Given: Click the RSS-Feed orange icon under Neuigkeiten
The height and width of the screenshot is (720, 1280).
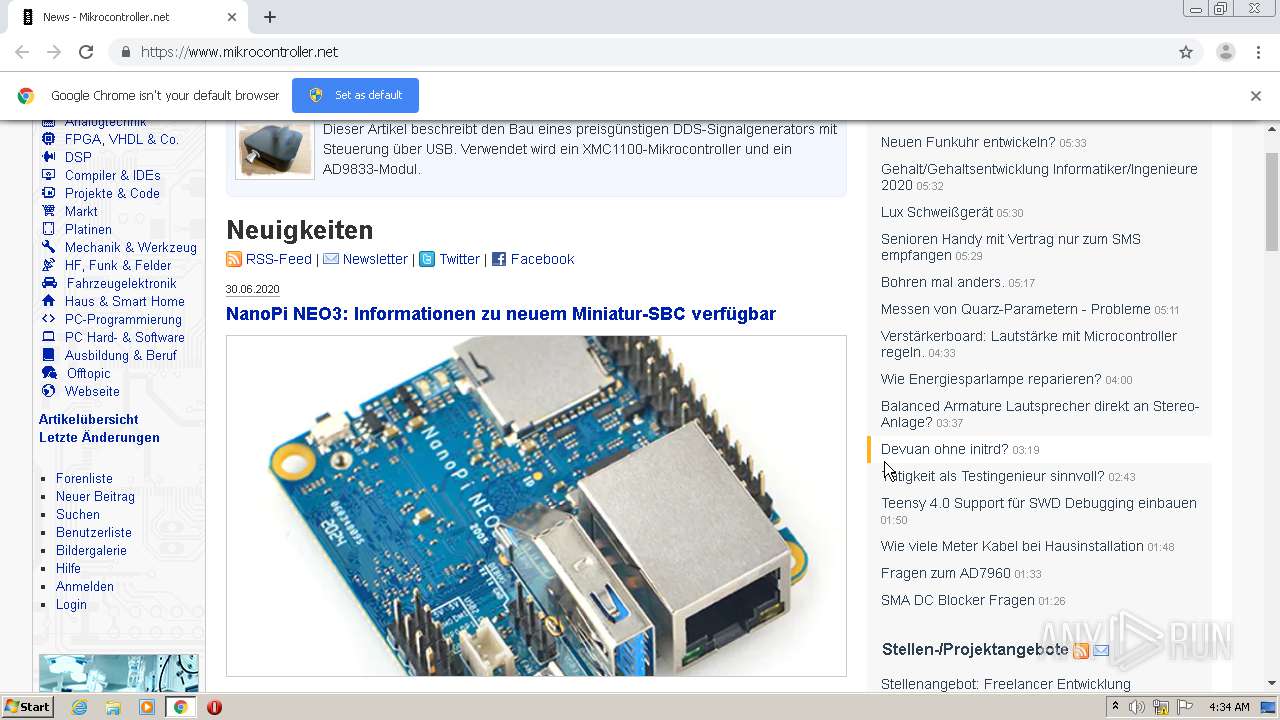Looking at the screenshot, I should (234, 259).
